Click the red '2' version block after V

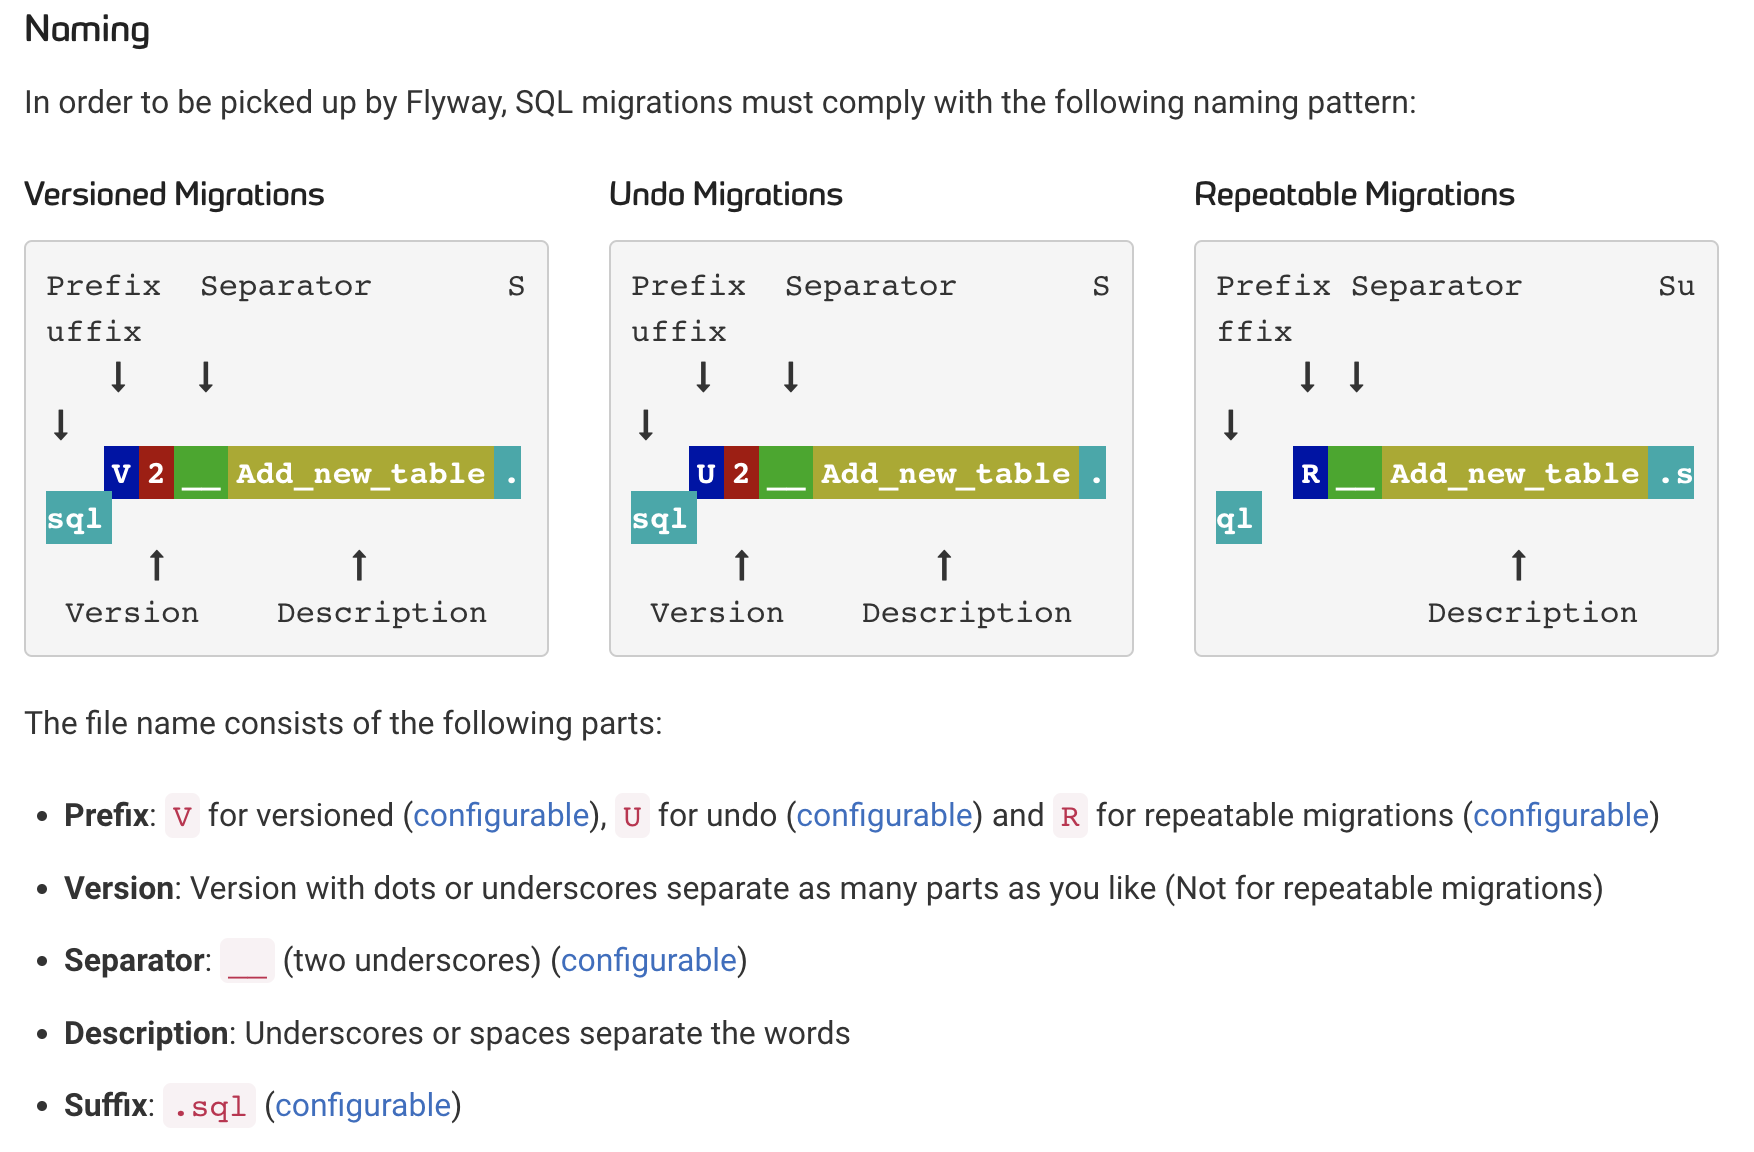pyautogui.click(x=157, y=473)
